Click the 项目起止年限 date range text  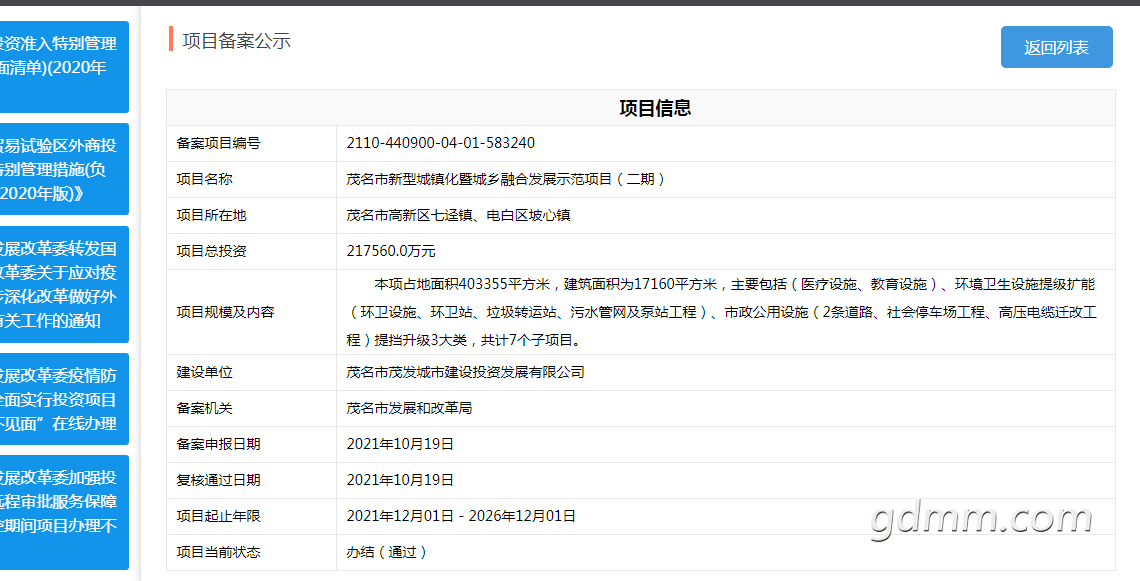[461, 516]
